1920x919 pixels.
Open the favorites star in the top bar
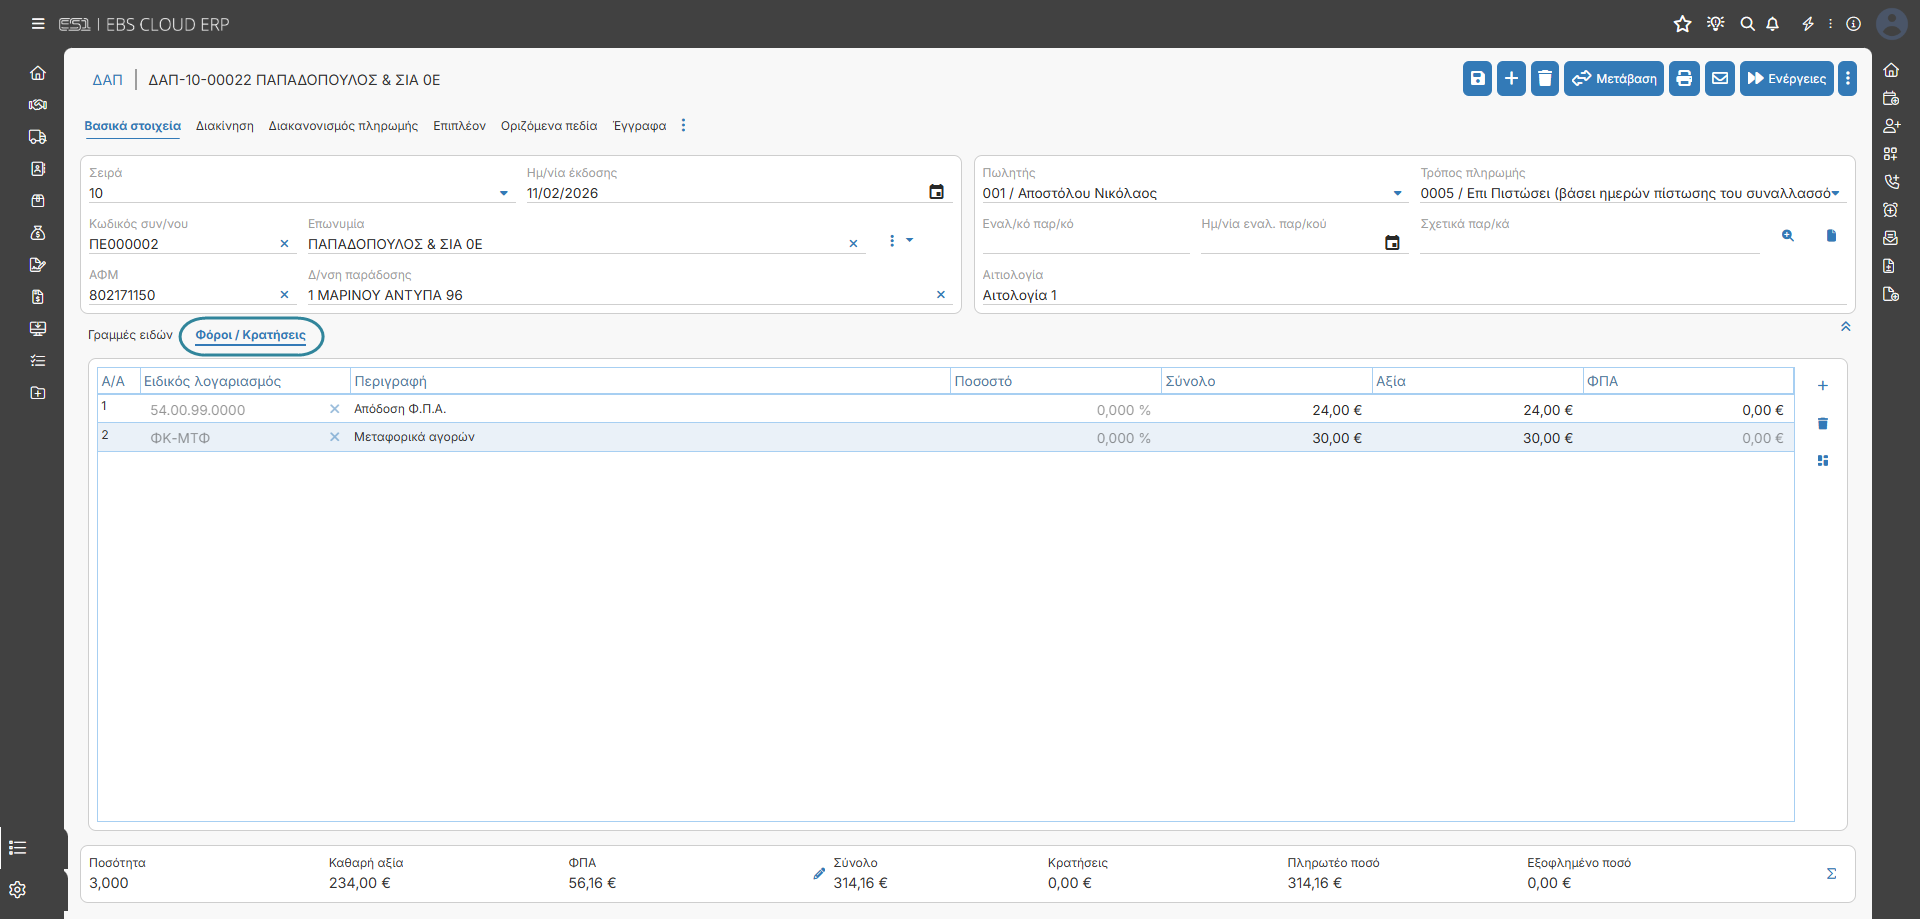coord(1683,24)
